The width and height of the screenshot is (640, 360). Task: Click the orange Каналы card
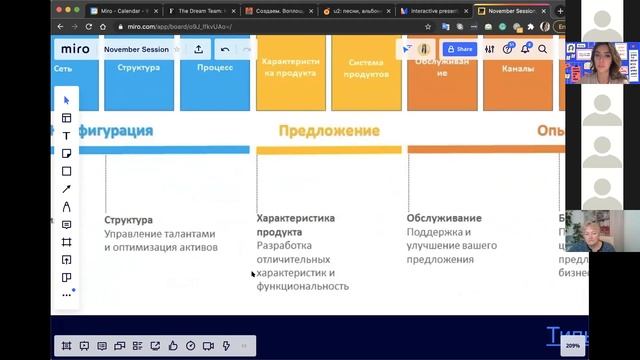[x=518, y=73]
